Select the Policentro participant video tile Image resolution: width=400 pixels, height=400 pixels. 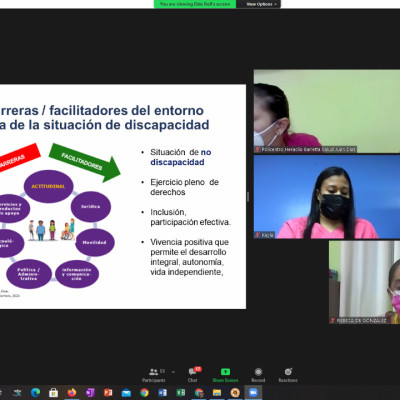327,111
